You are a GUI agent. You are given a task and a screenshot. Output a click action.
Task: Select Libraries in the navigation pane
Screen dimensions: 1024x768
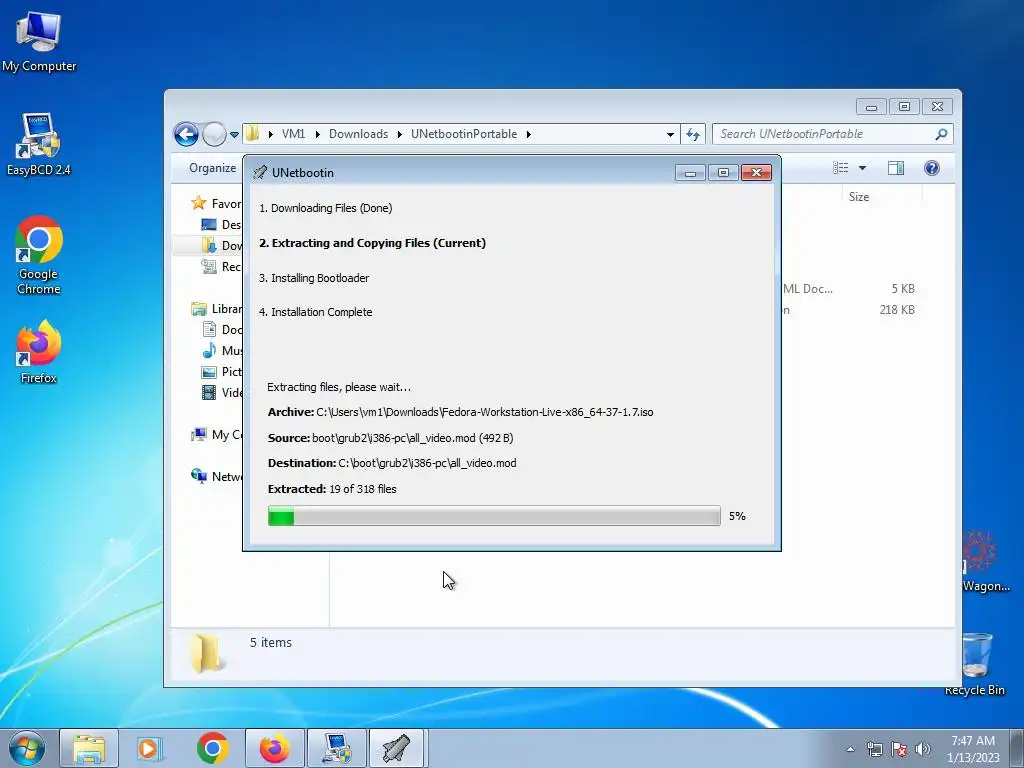[x=217, y=309]
